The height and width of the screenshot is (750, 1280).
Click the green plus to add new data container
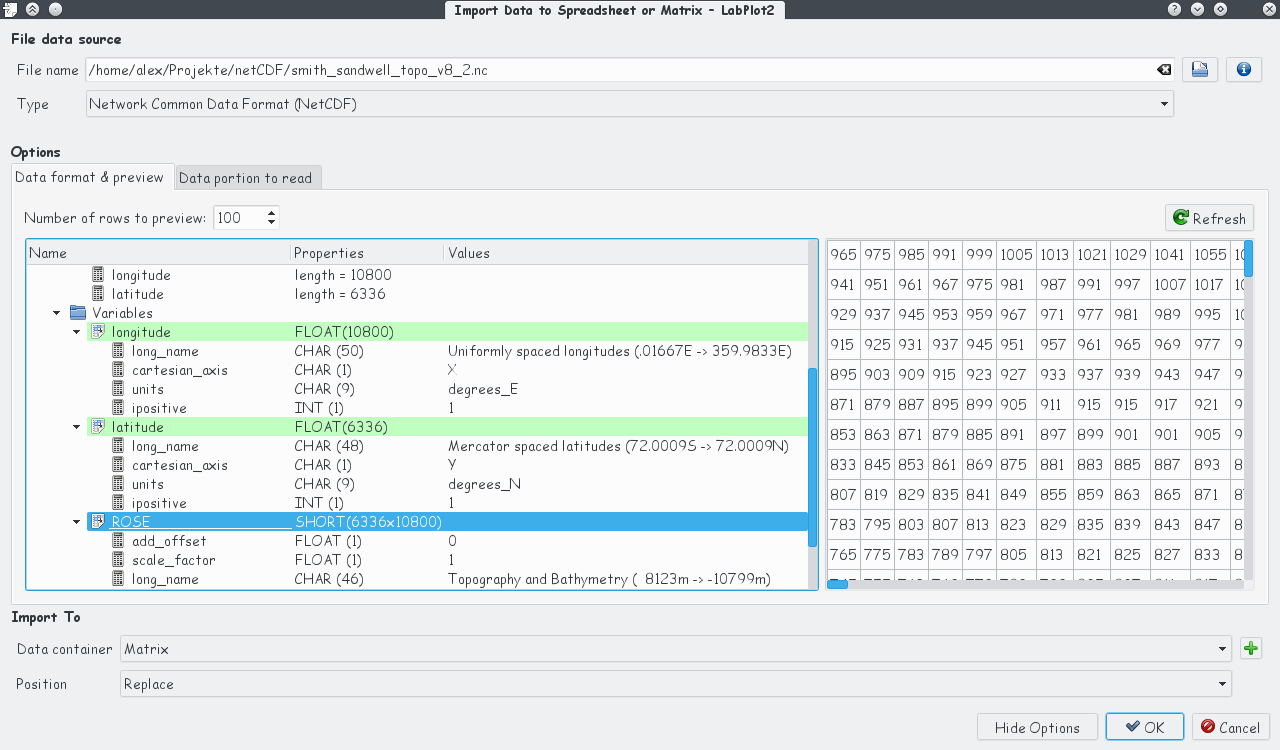(1250, 648)
